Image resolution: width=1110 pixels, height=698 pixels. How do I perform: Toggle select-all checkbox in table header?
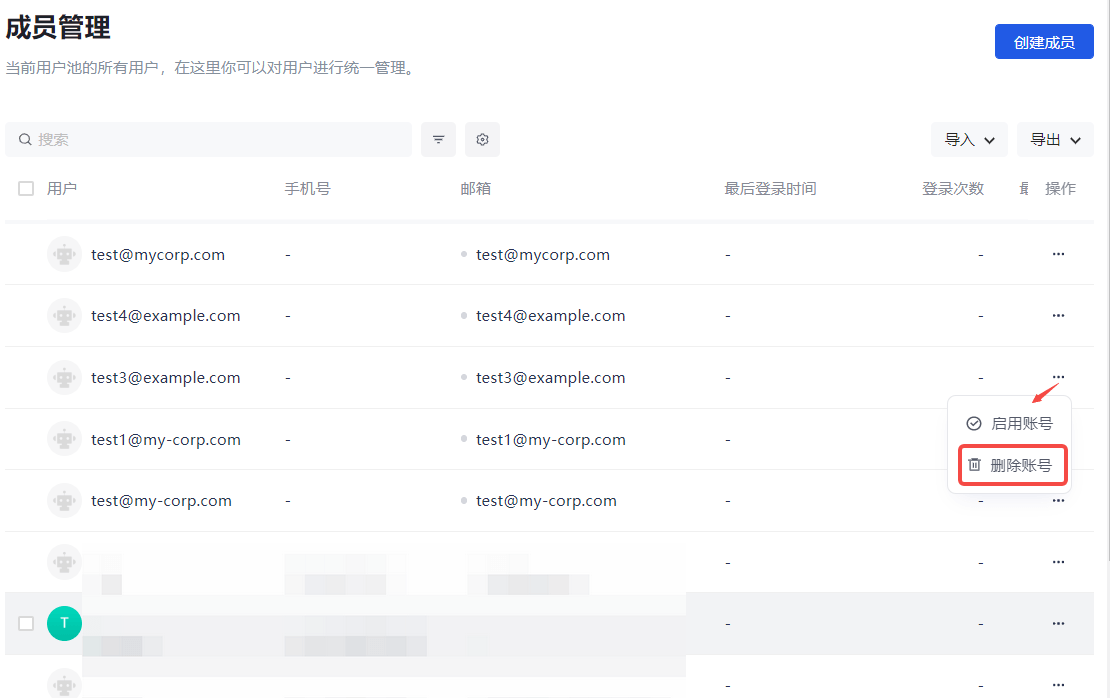coord(26,188)
